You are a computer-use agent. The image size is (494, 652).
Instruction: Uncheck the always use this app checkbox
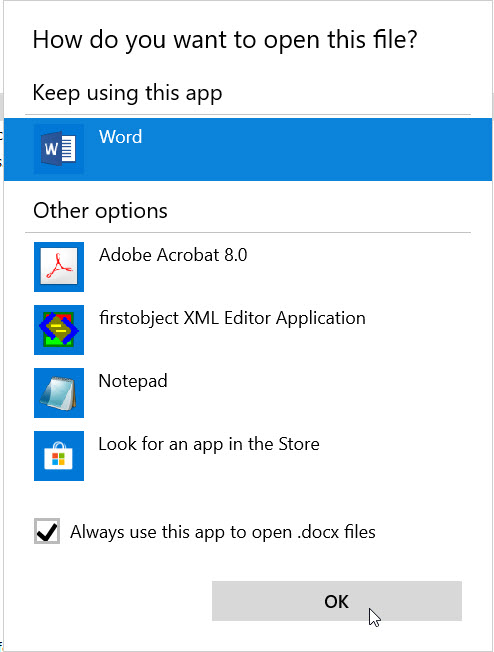(47, 531)
